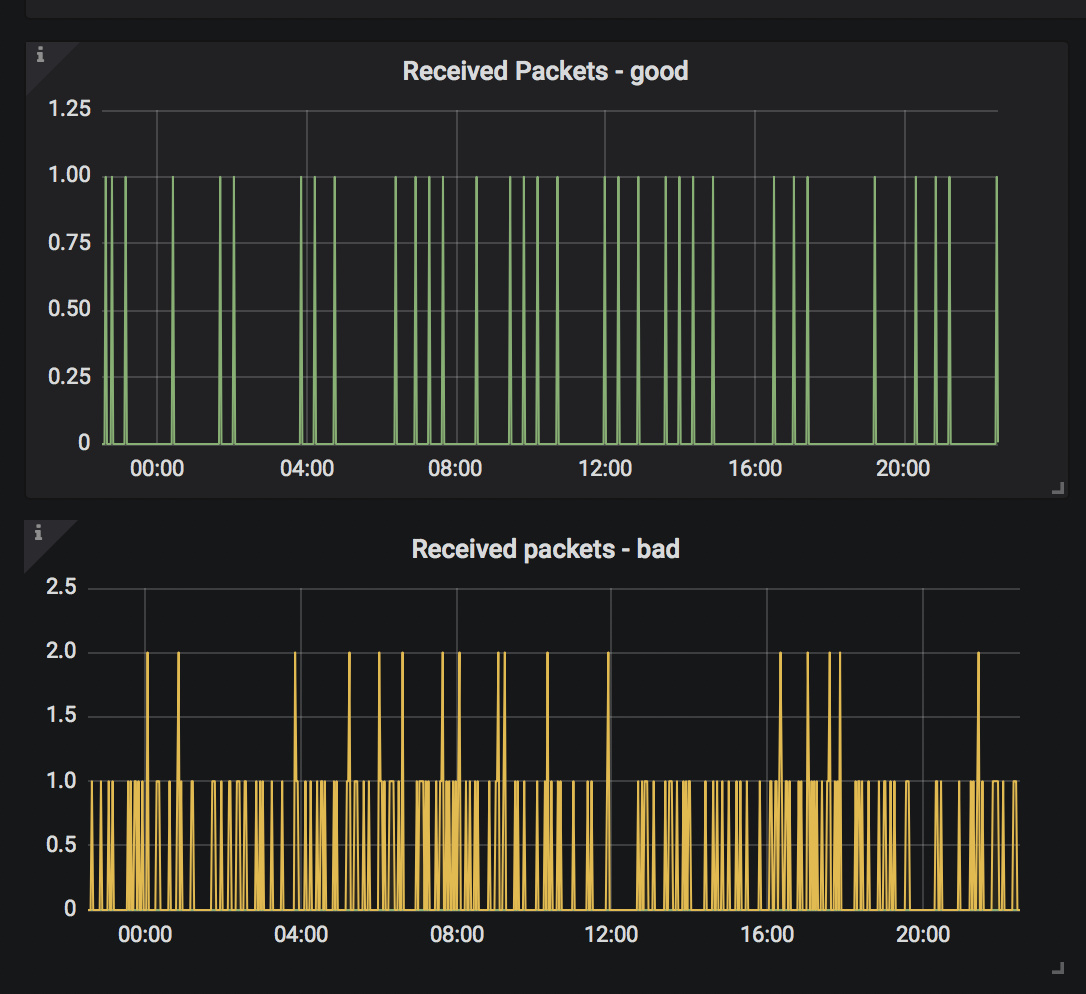Image resolution: width=1086 pixels, height=994 pixels.
Task: Click the 2.5 y-axis label in bad panel
Action: tap(62, 587)
